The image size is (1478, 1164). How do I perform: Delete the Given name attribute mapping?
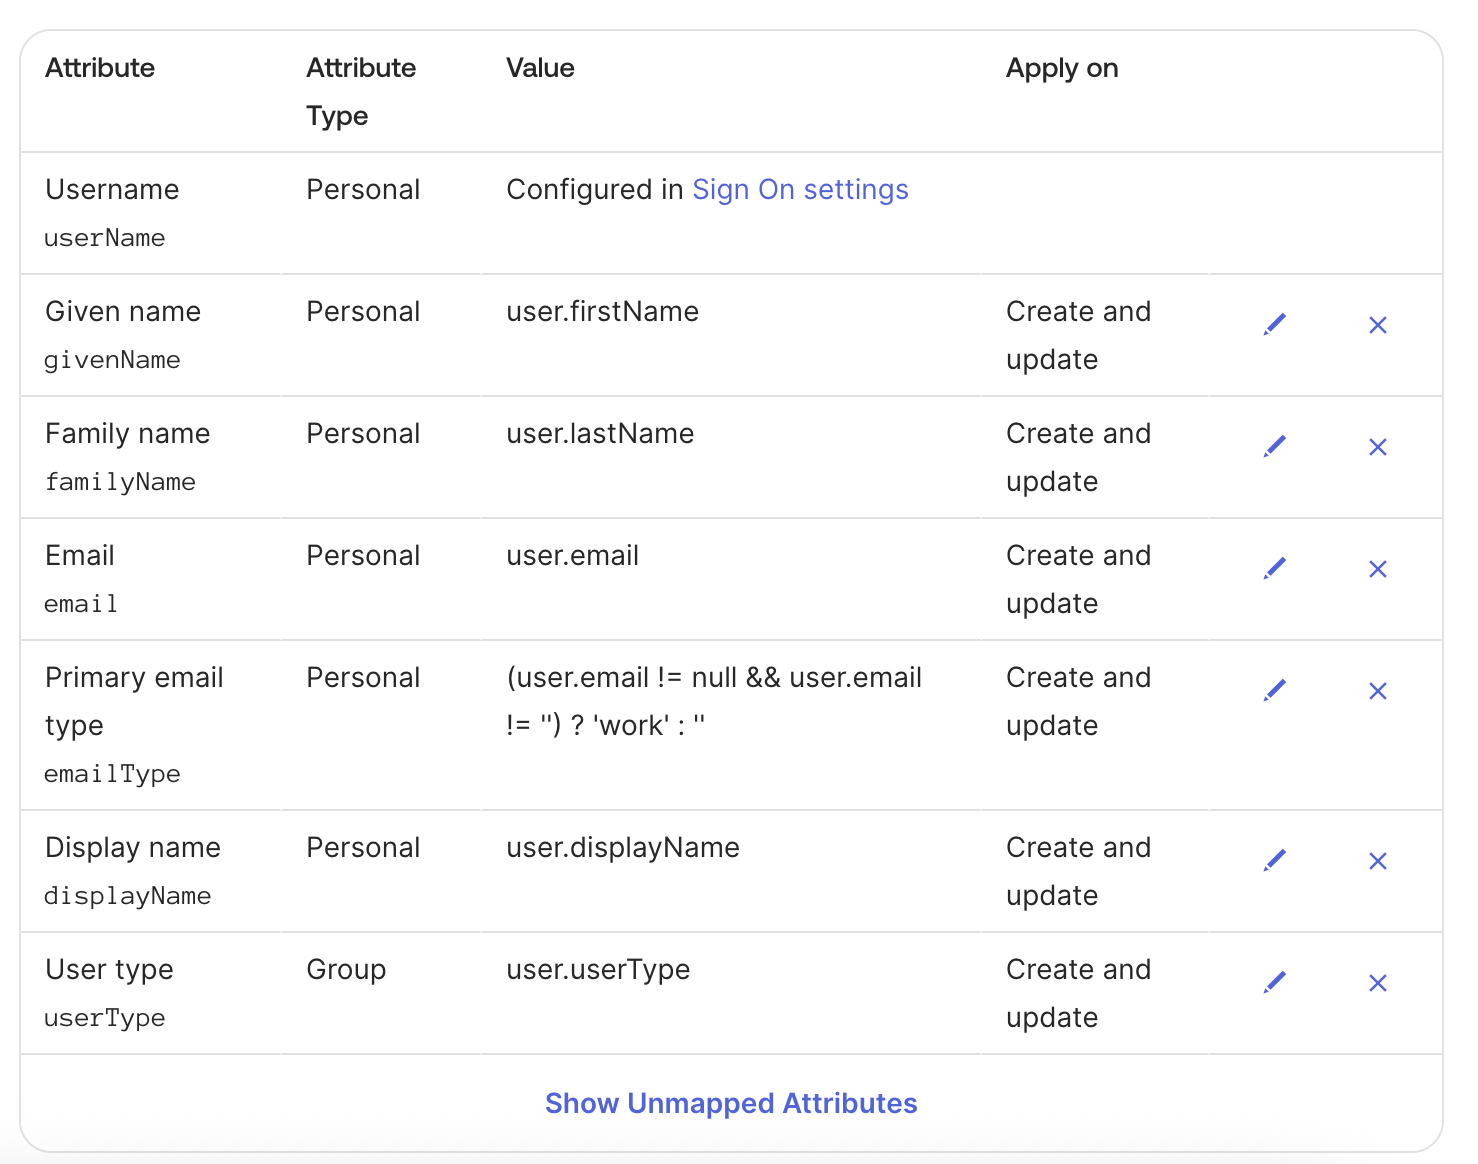(x=1377, y=324)
